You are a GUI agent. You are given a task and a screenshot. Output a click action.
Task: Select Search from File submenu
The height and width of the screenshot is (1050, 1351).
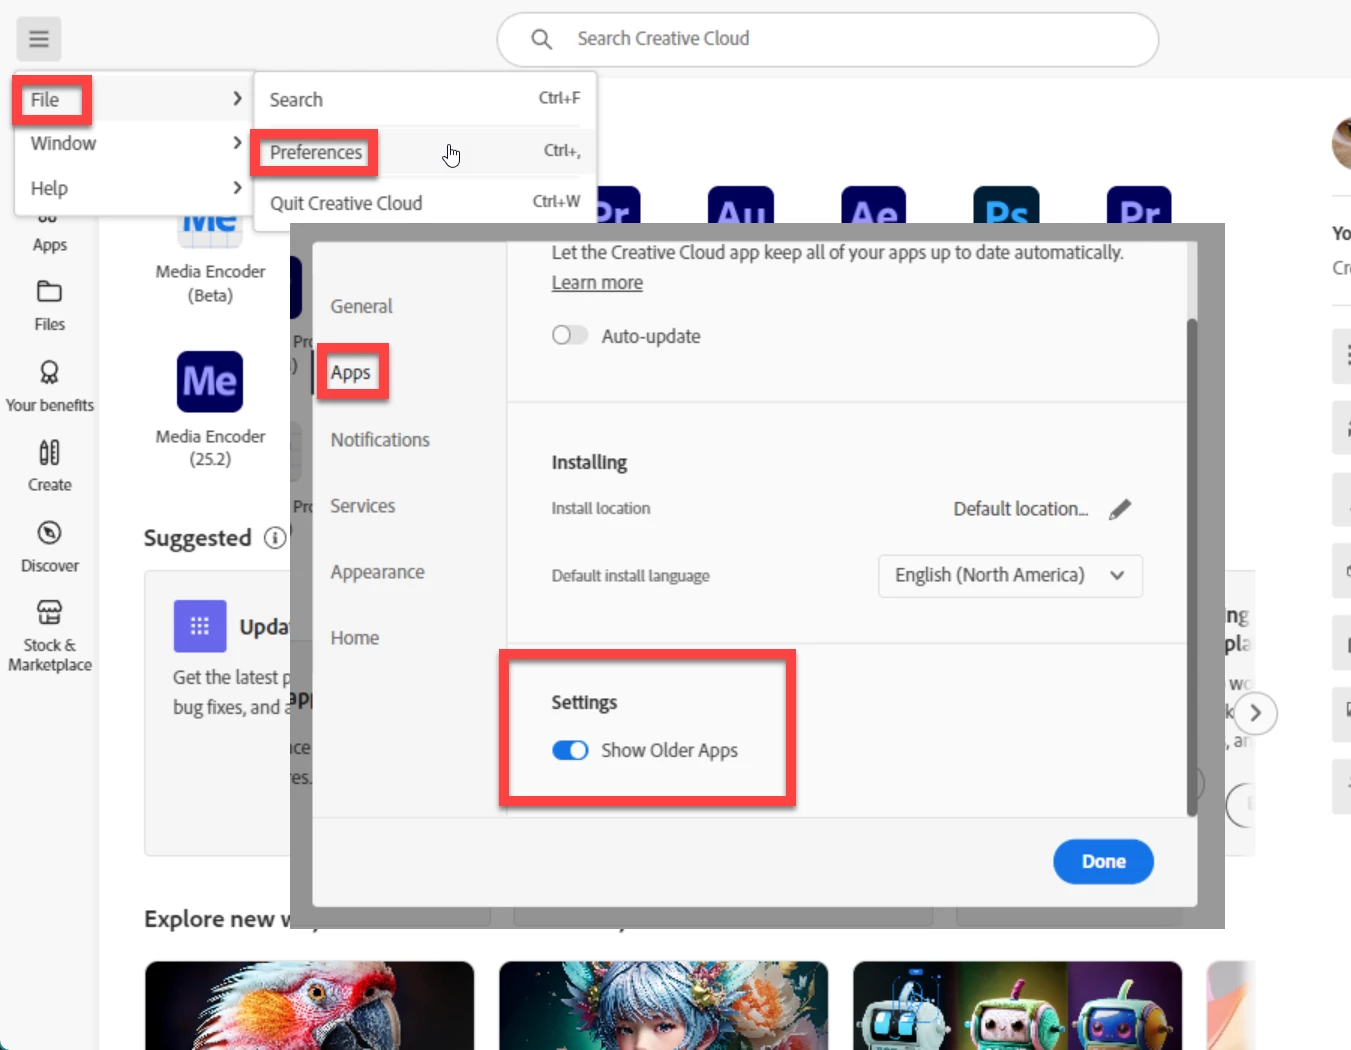(425, 99)
